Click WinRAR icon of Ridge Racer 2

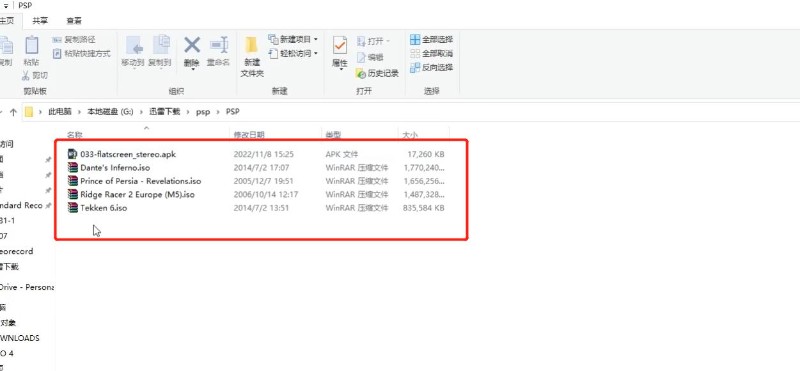pos(72,194)
